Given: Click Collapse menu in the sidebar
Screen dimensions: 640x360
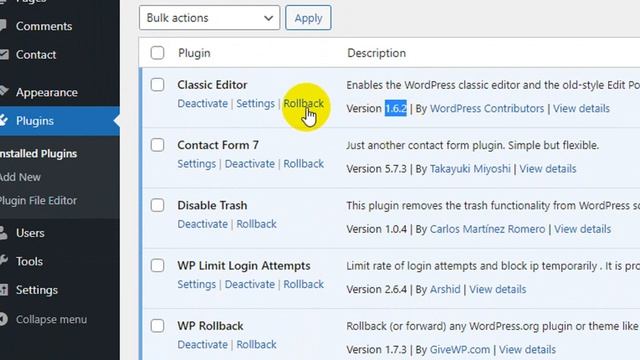Looking at the screenshot, I should [51, 319].
